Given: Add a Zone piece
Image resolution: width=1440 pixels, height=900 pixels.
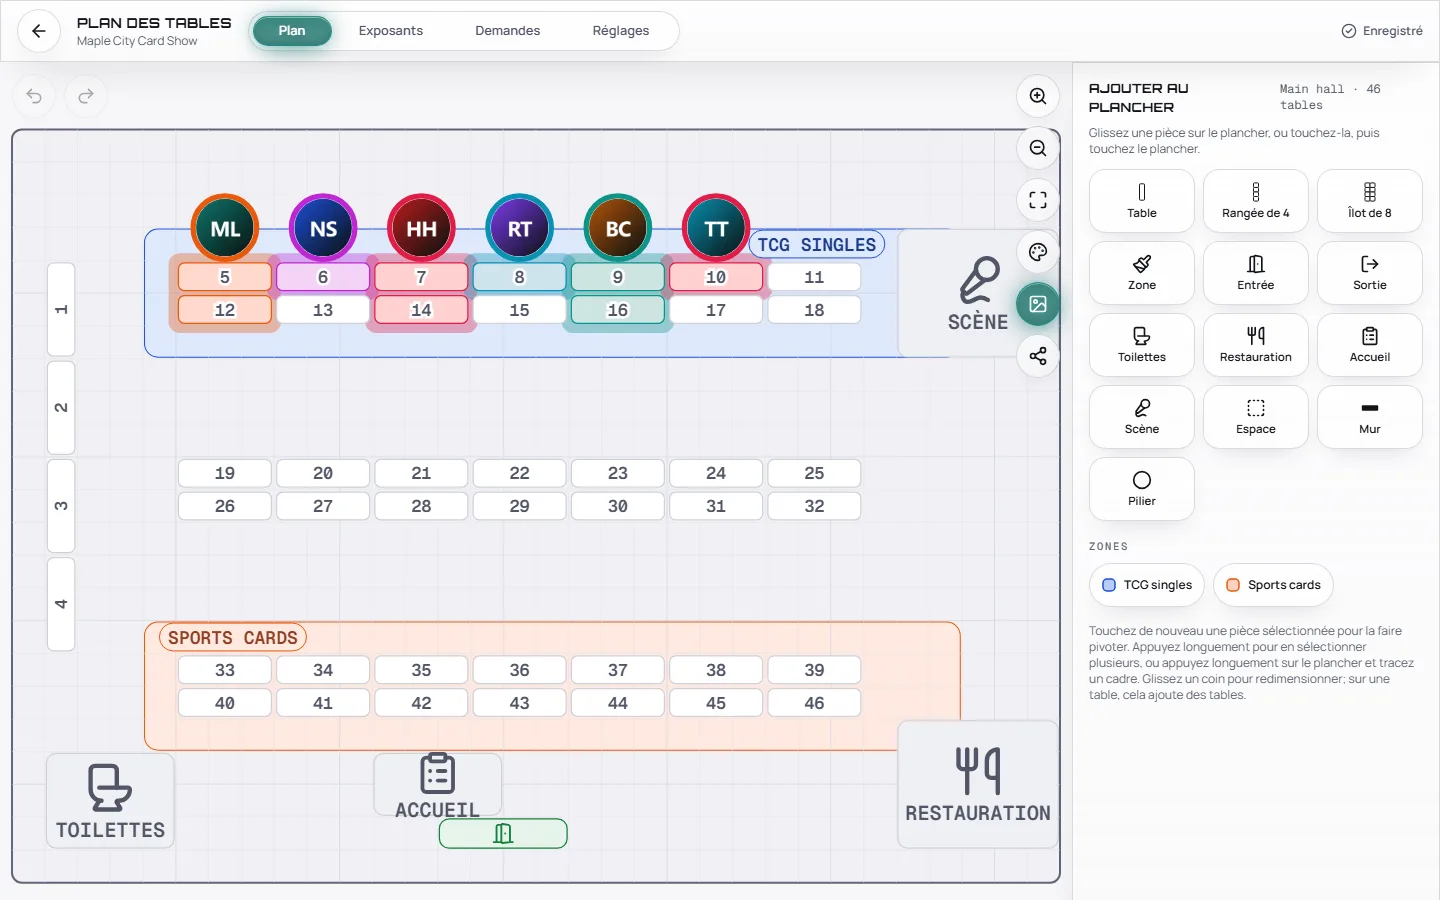Looking at the screenshot, I should (x=1142, y=273).
